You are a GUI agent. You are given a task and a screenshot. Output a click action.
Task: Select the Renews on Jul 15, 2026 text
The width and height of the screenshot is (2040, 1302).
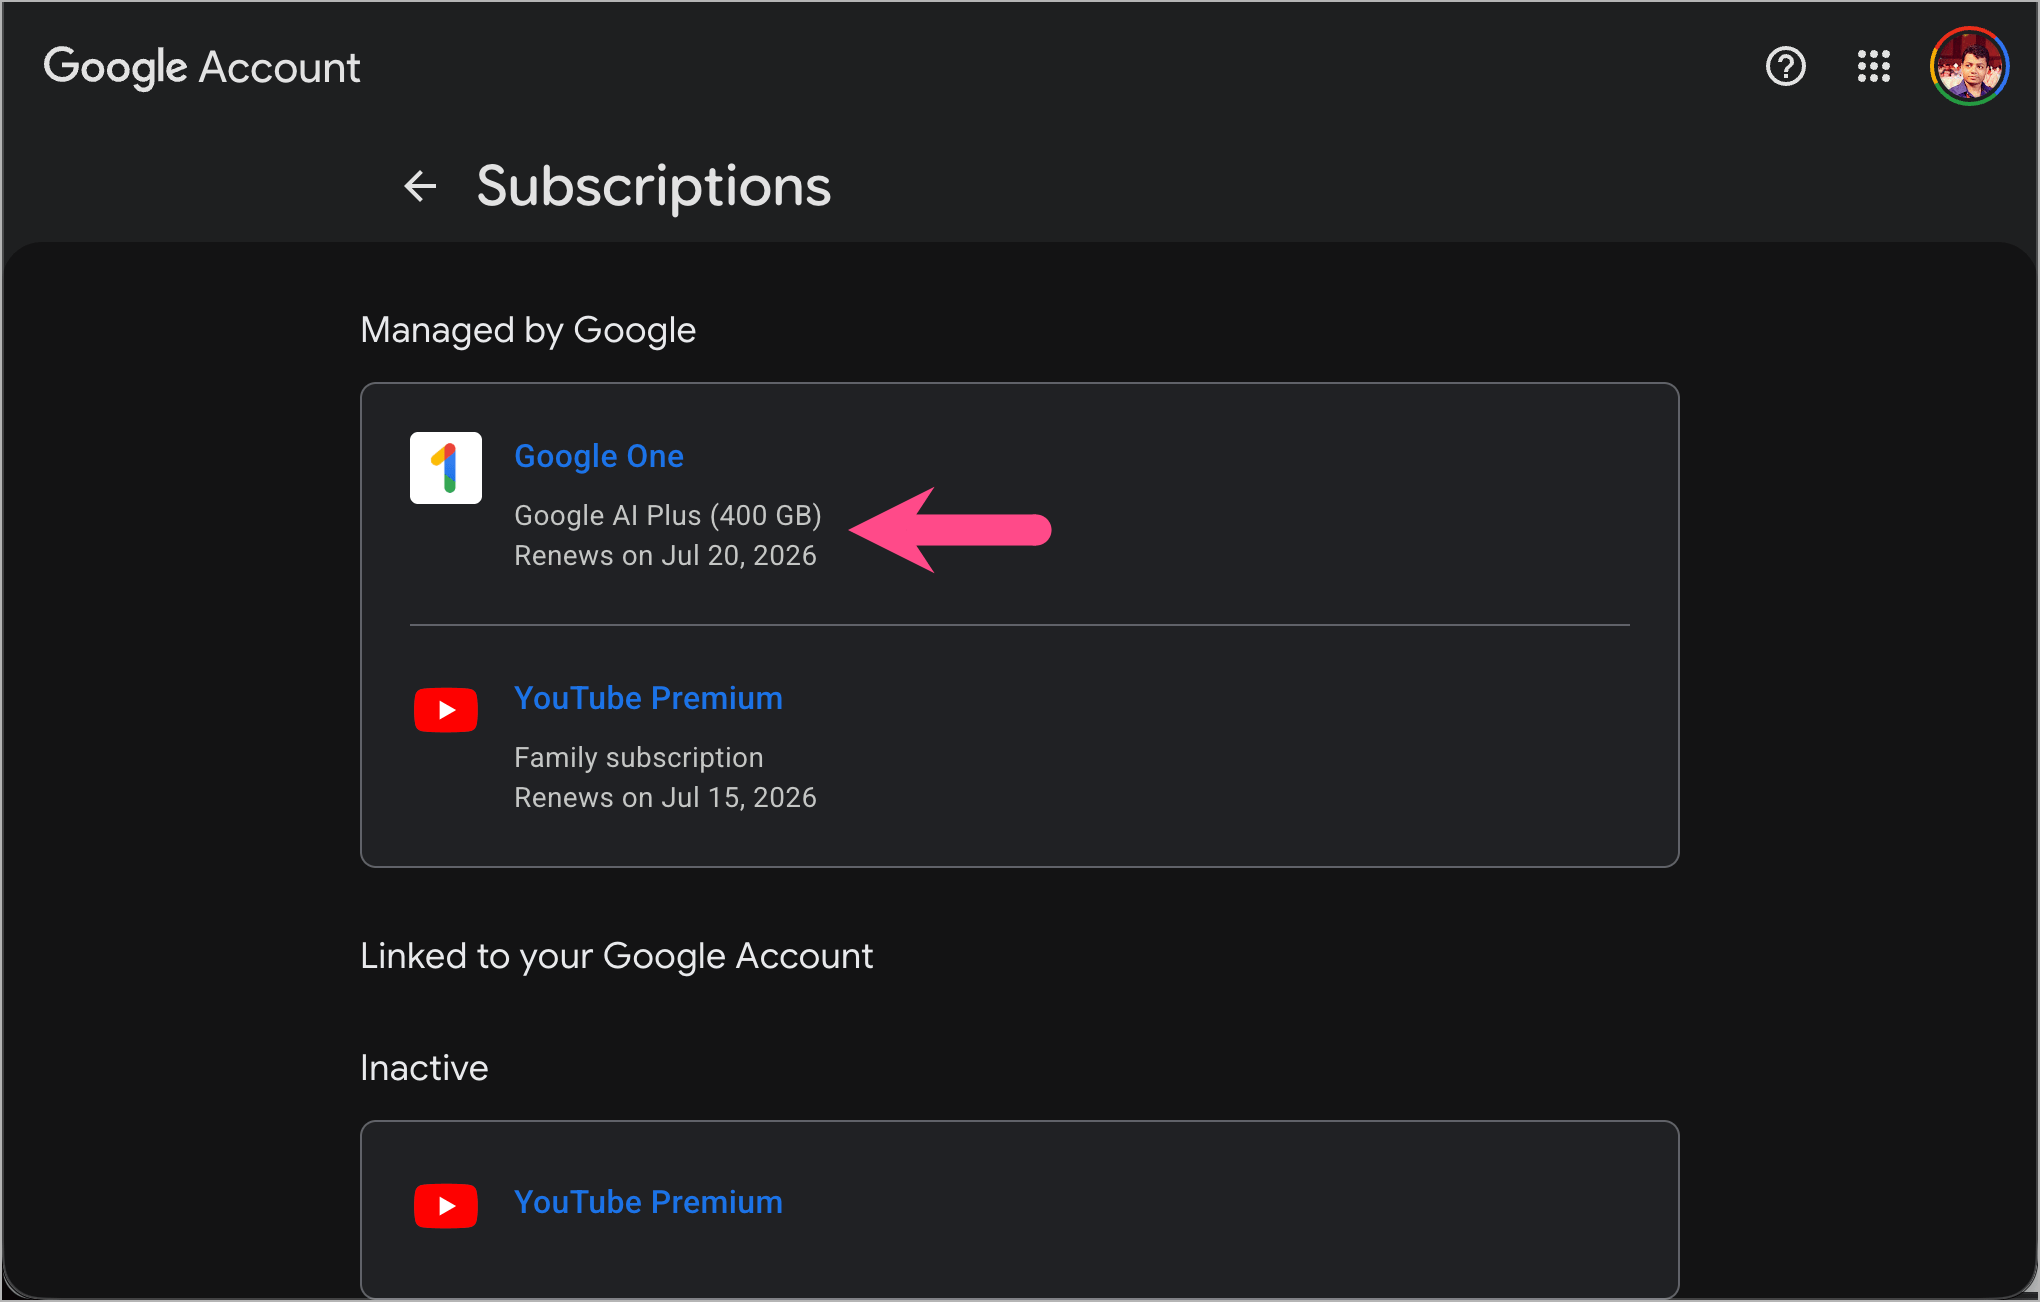tap(665, 798)
